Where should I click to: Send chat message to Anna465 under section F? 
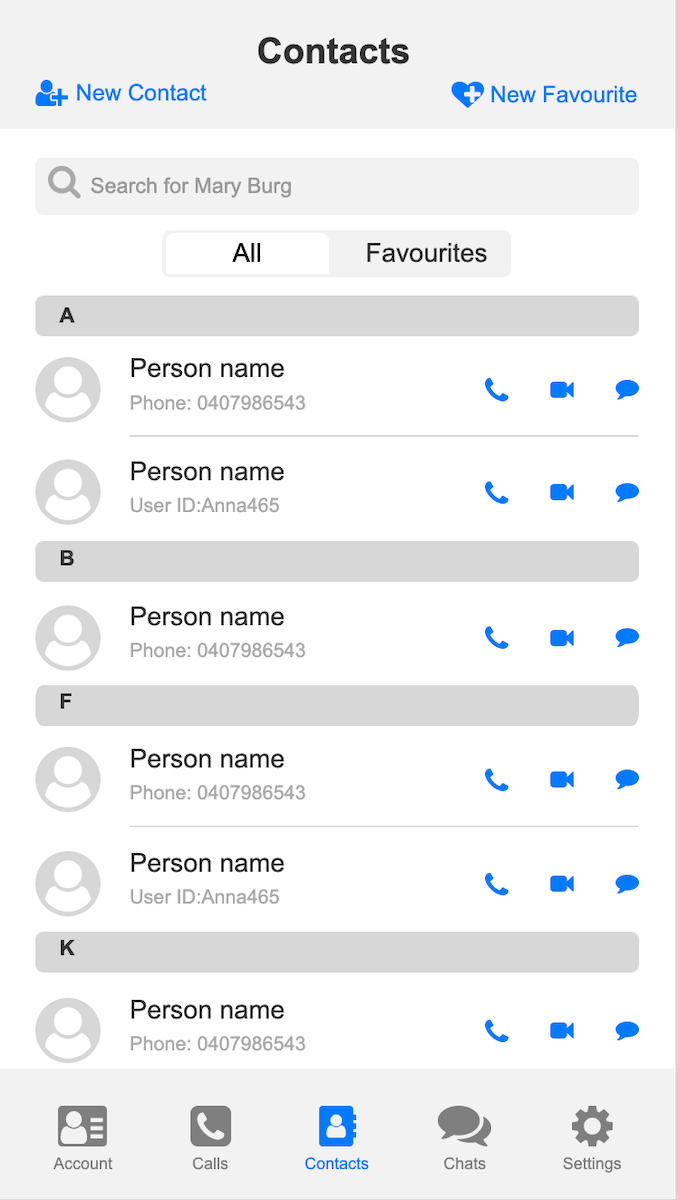pyautogui.click(x=627, y=883)
